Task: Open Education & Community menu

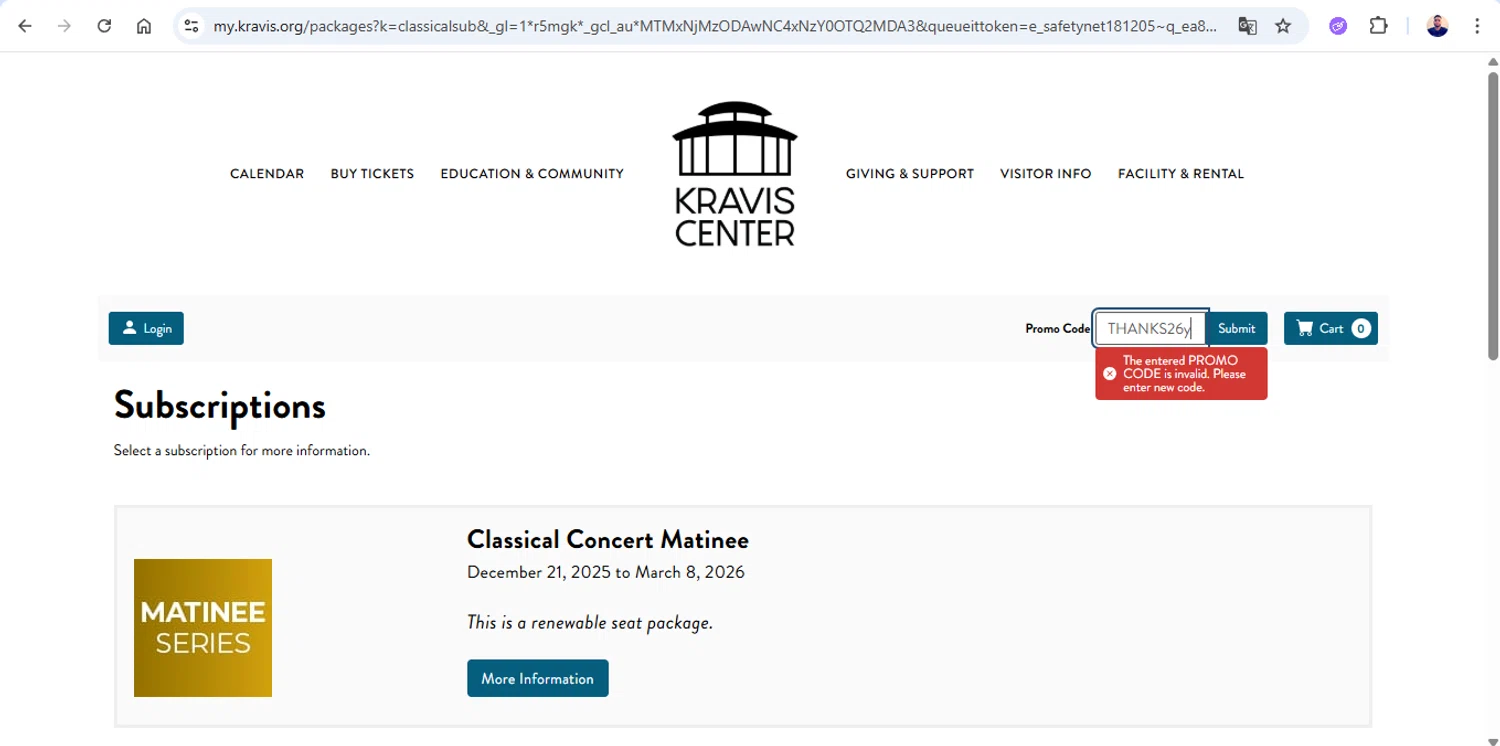Action: coord(532,174)
